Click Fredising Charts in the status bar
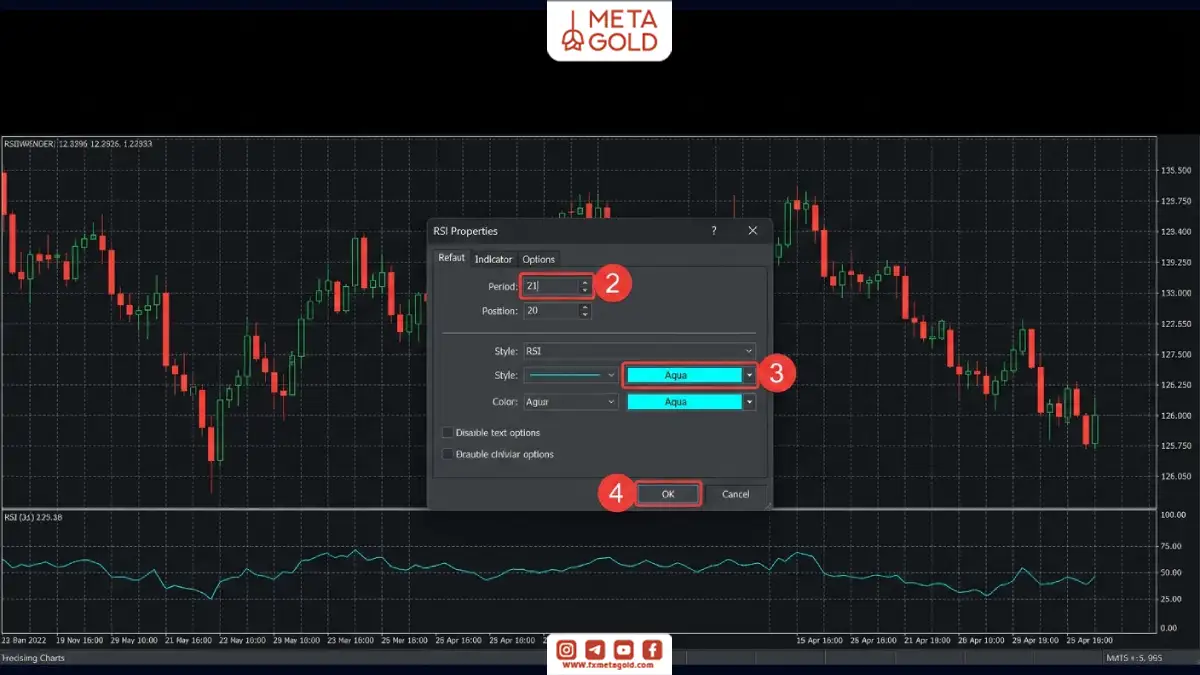The height and width of the screenshot is (675, 1200). coord(32,658)
